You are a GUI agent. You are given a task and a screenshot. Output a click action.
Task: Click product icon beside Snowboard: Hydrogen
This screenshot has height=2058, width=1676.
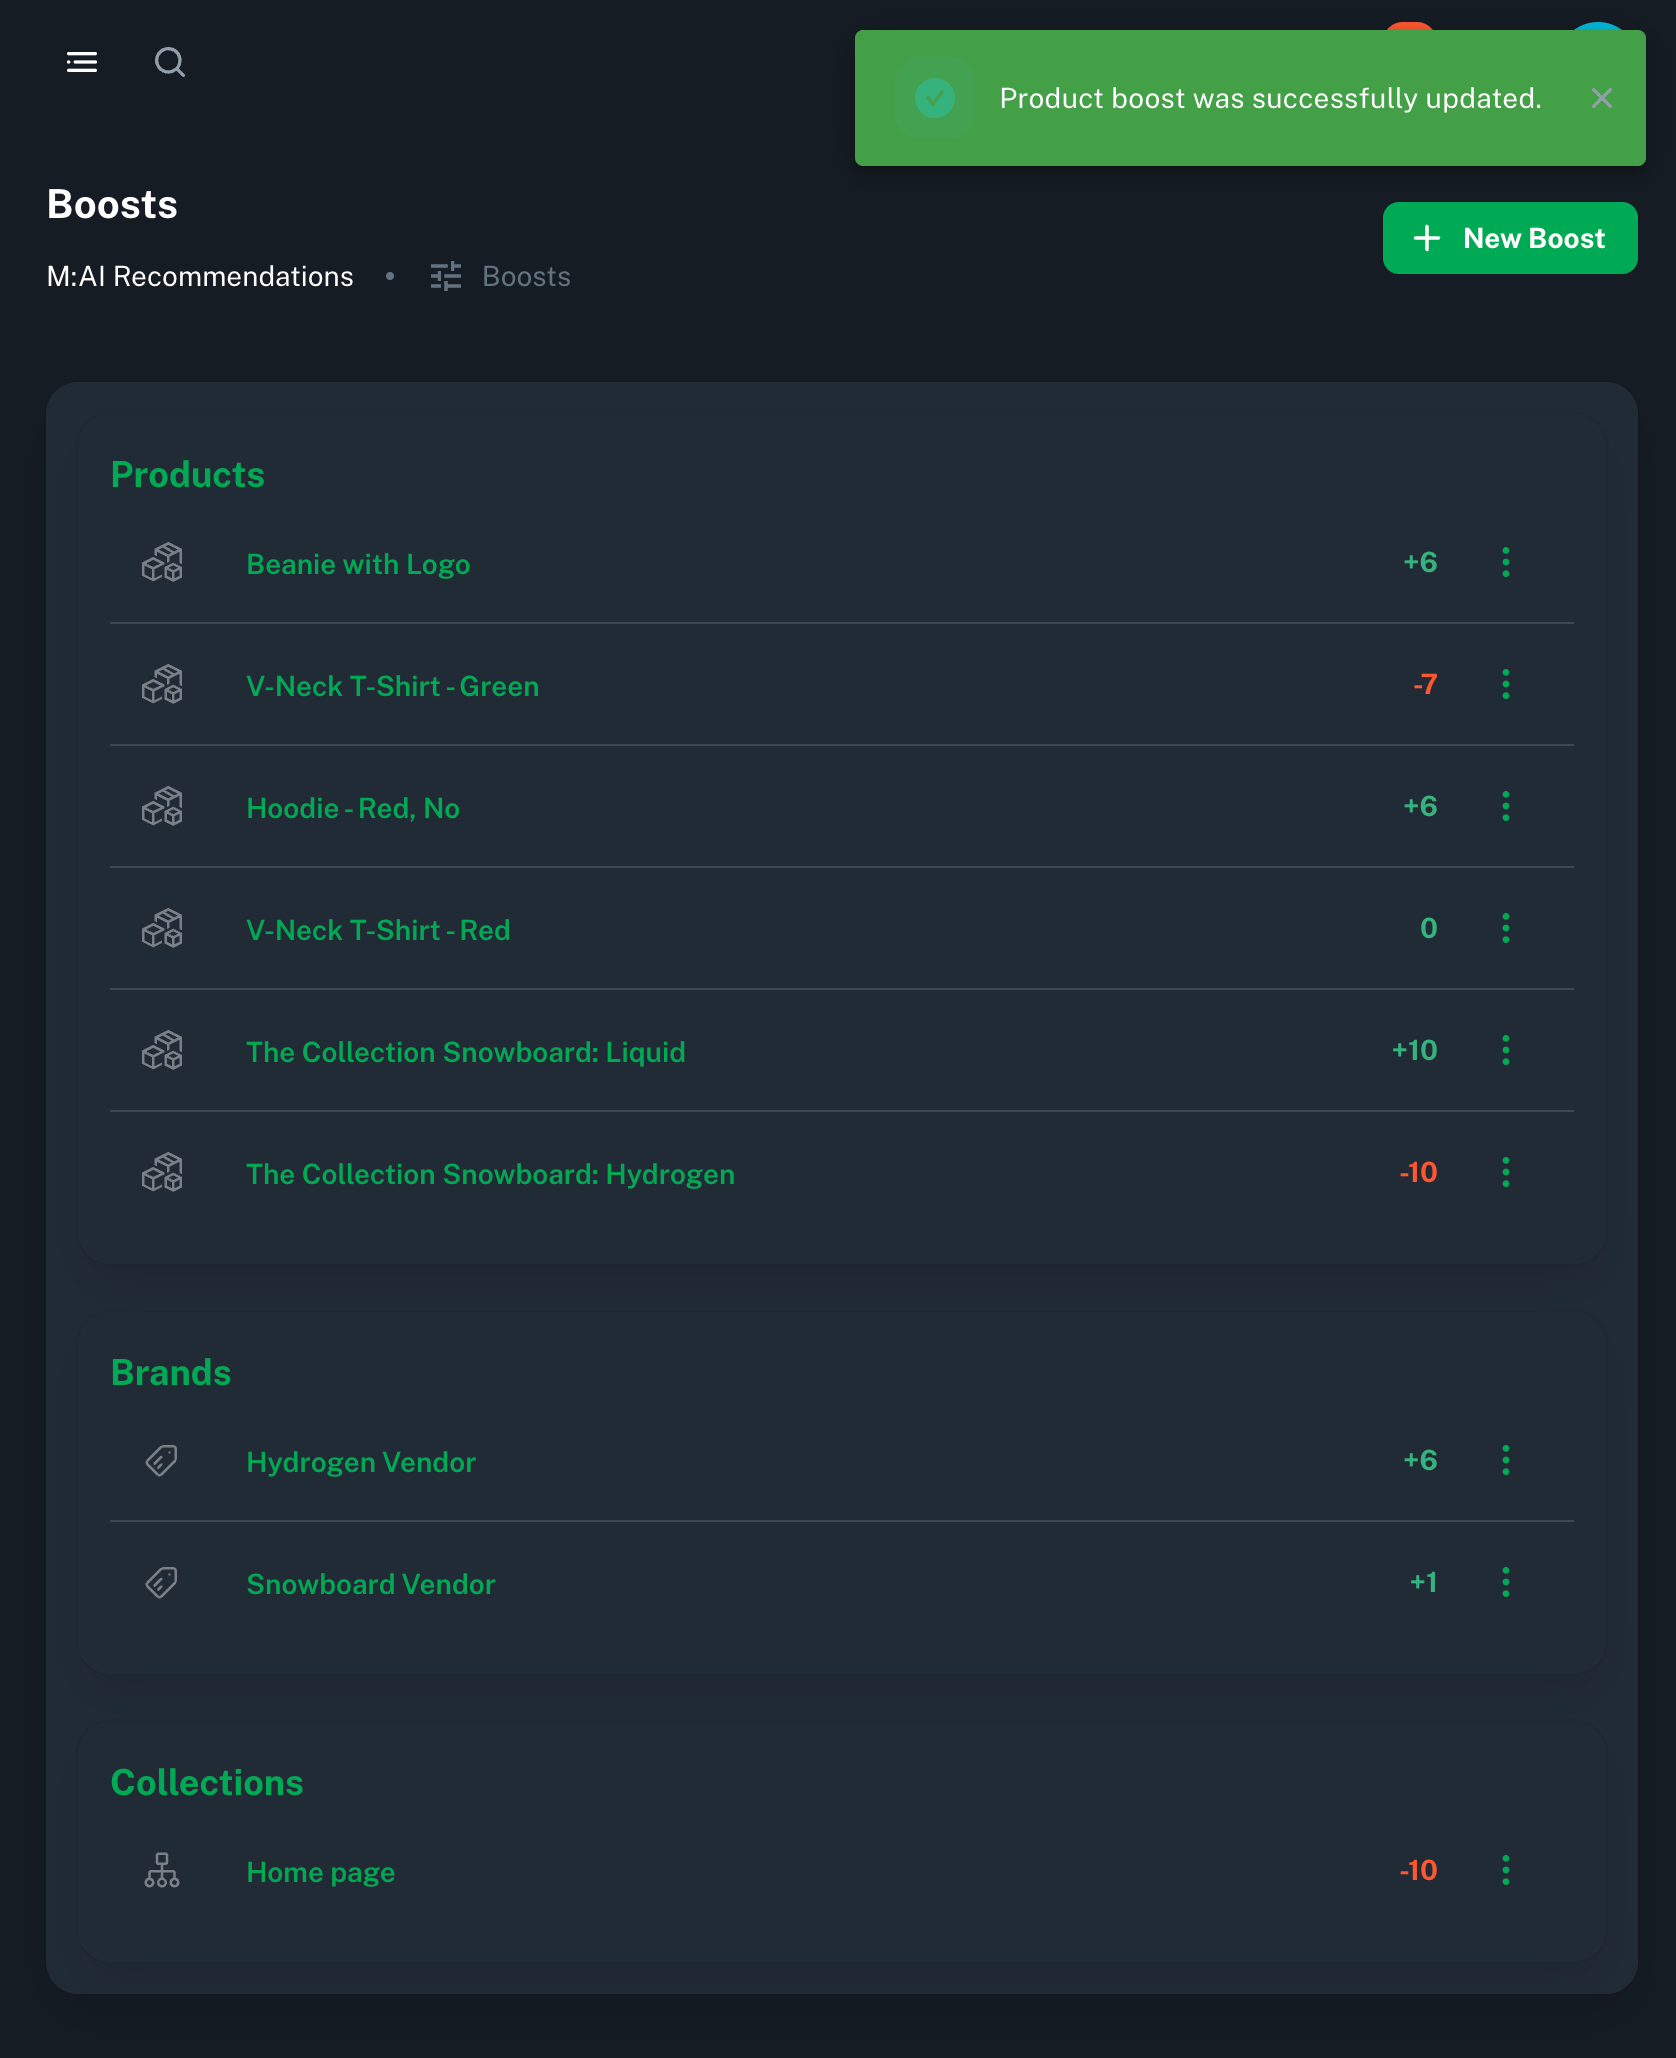(x=162, y=1173)
